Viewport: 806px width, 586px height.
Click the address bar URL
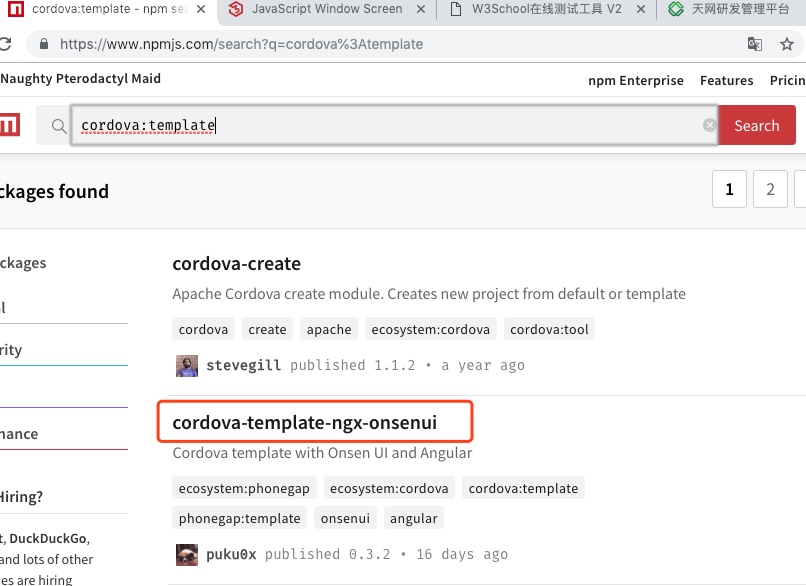pyautogui.click(x=241, y=44)
